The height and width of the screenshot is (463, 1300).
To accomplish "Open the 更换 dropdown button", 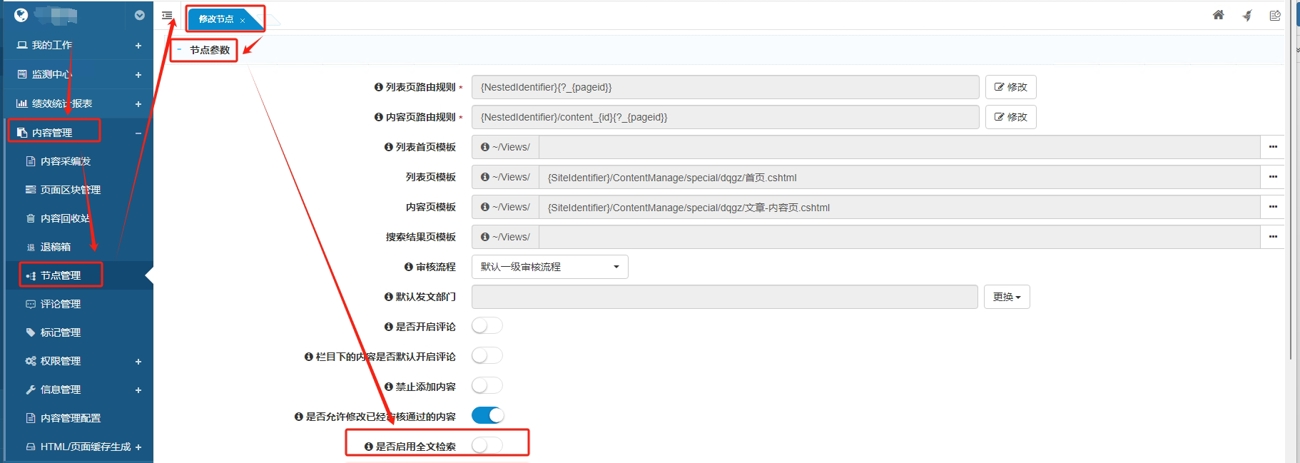I will point(1007,297).
